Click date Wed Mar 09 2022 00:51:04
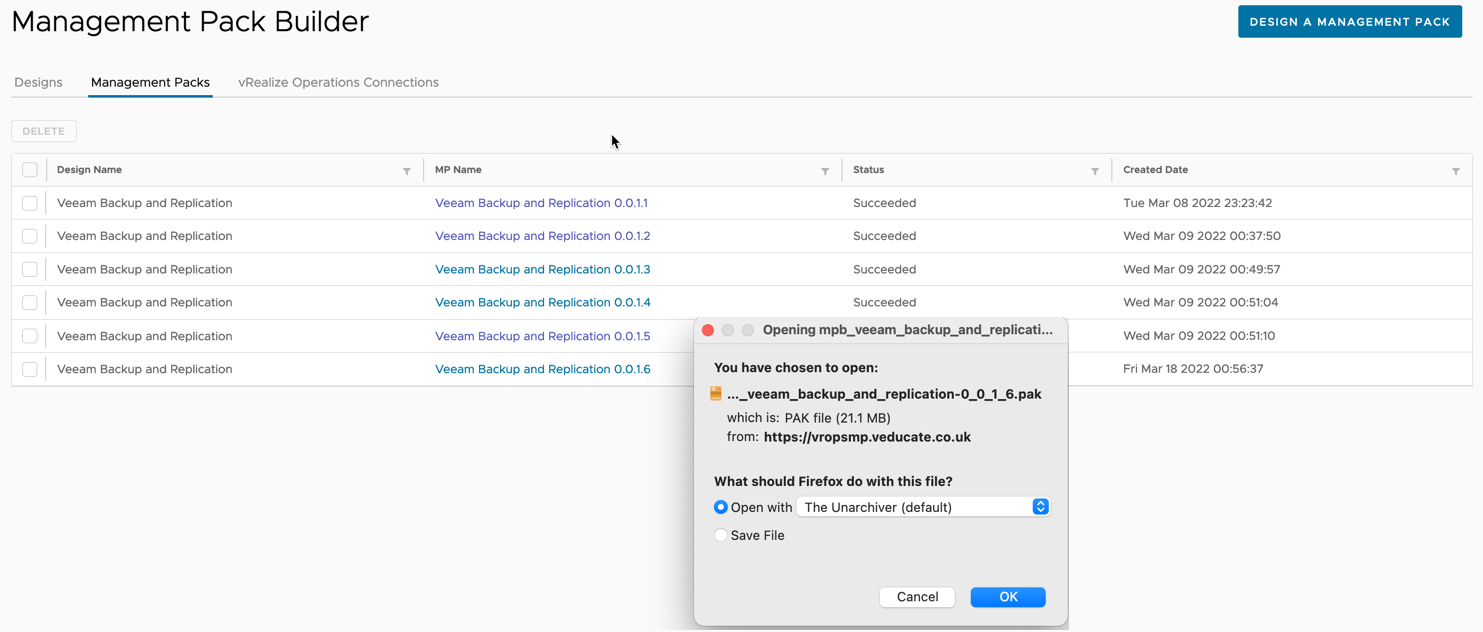The width and height of the screenshot is (1483, 632). (1200, 302)
